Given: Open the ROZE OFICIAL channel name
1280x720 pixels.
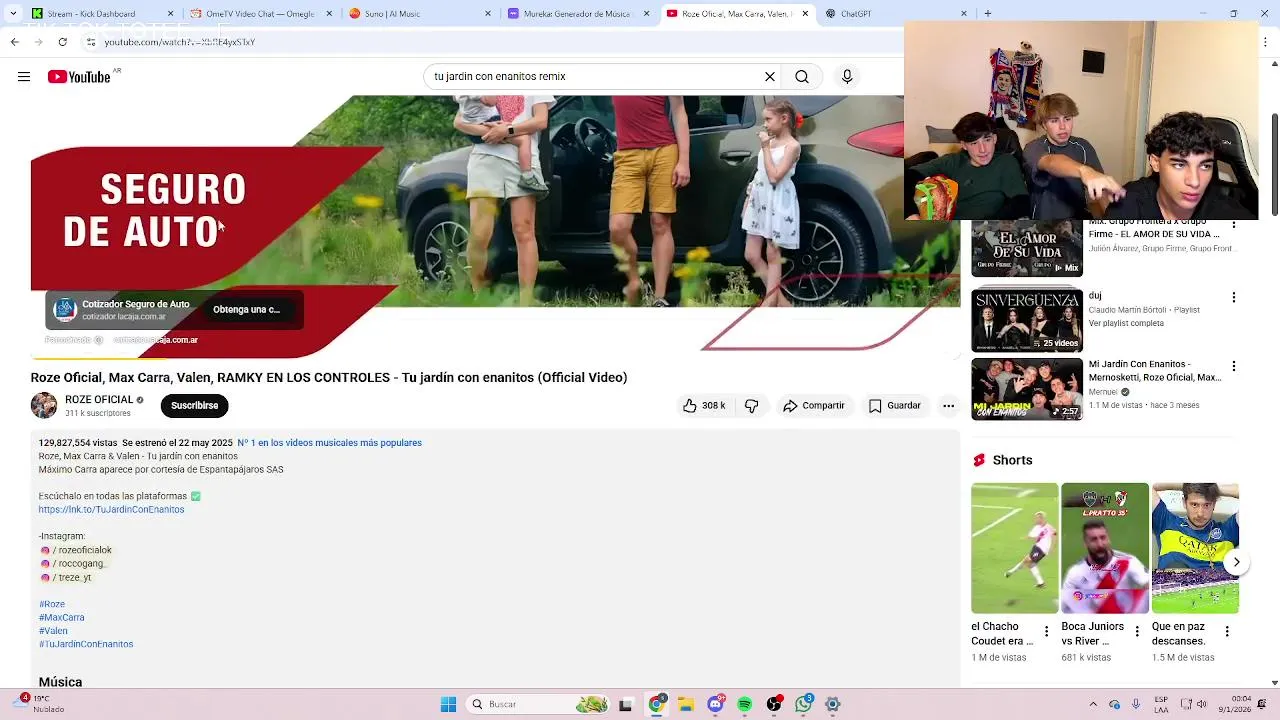Looking at the screenshot, I should 99,399.
